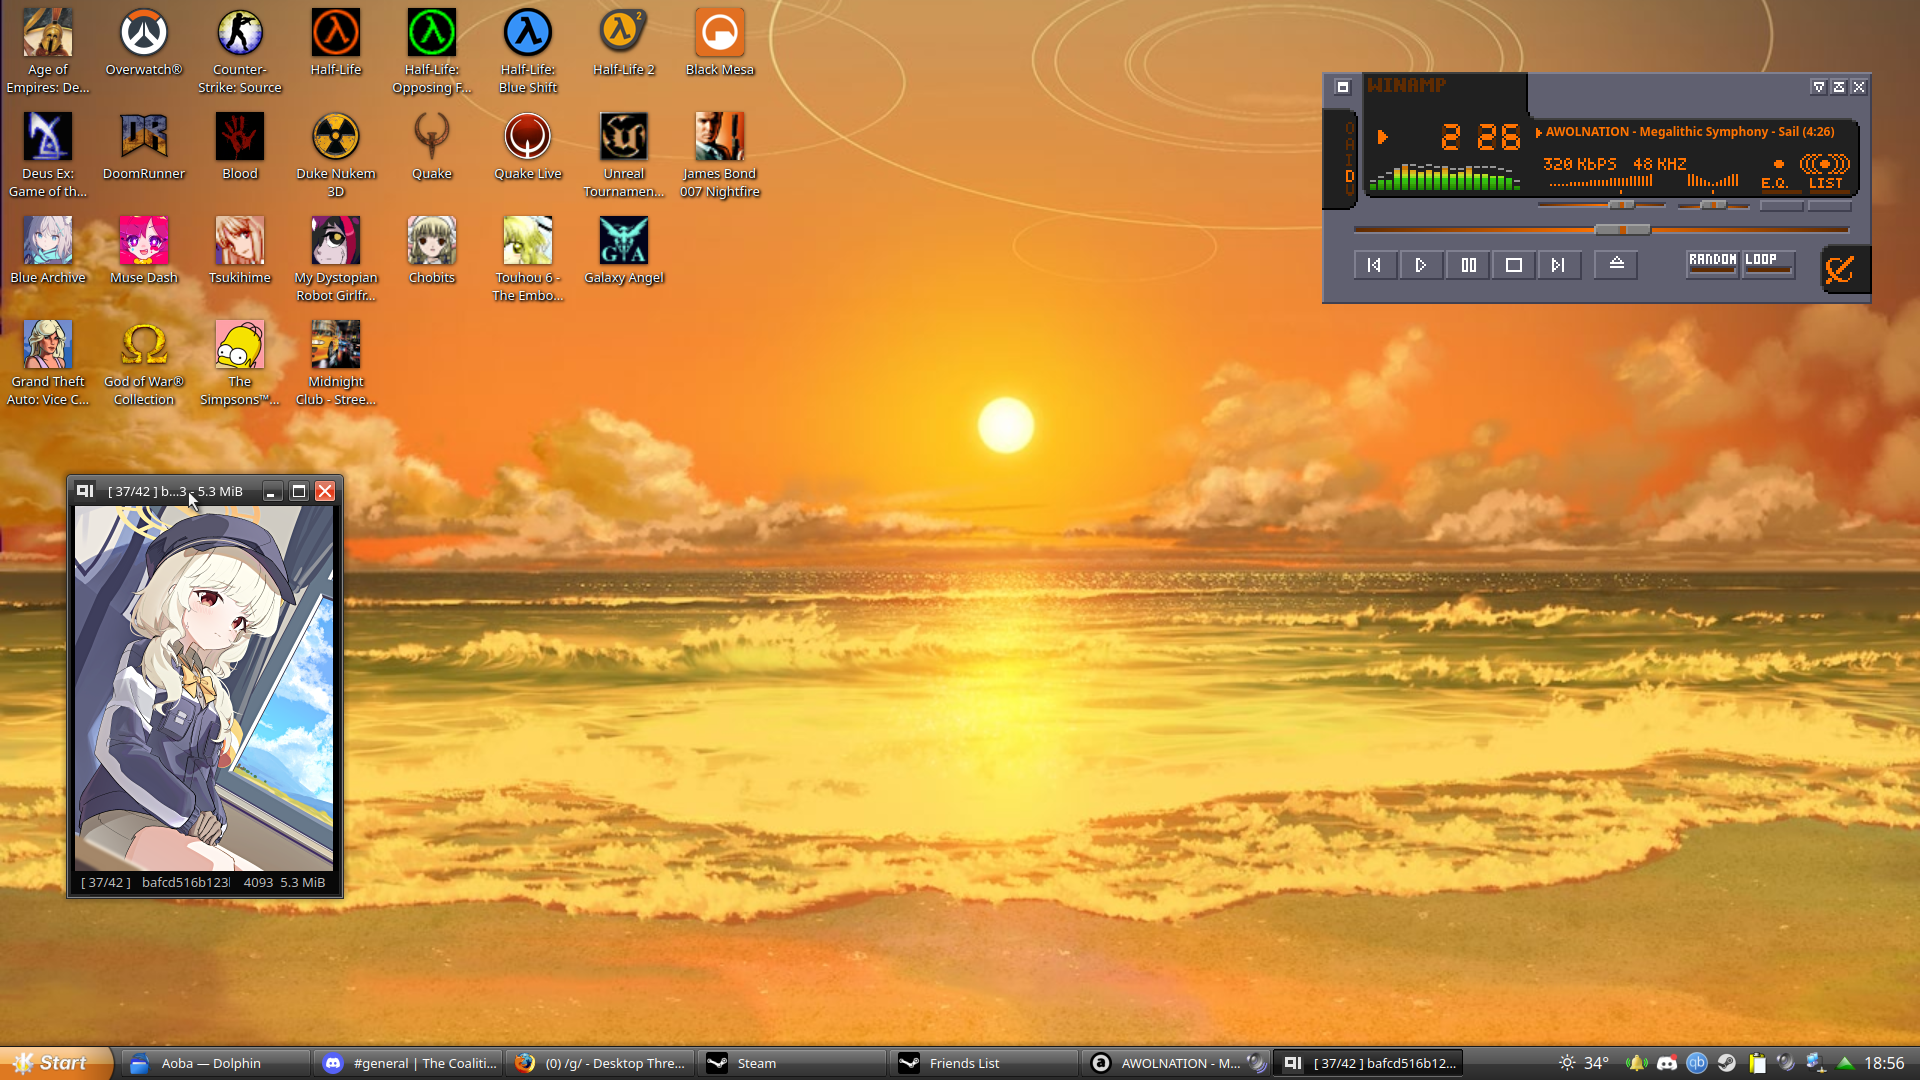Select the Counter-Strike: Source shortcut
The width and height of the screenshot is (1920, 1080).
tap(240, 51)
